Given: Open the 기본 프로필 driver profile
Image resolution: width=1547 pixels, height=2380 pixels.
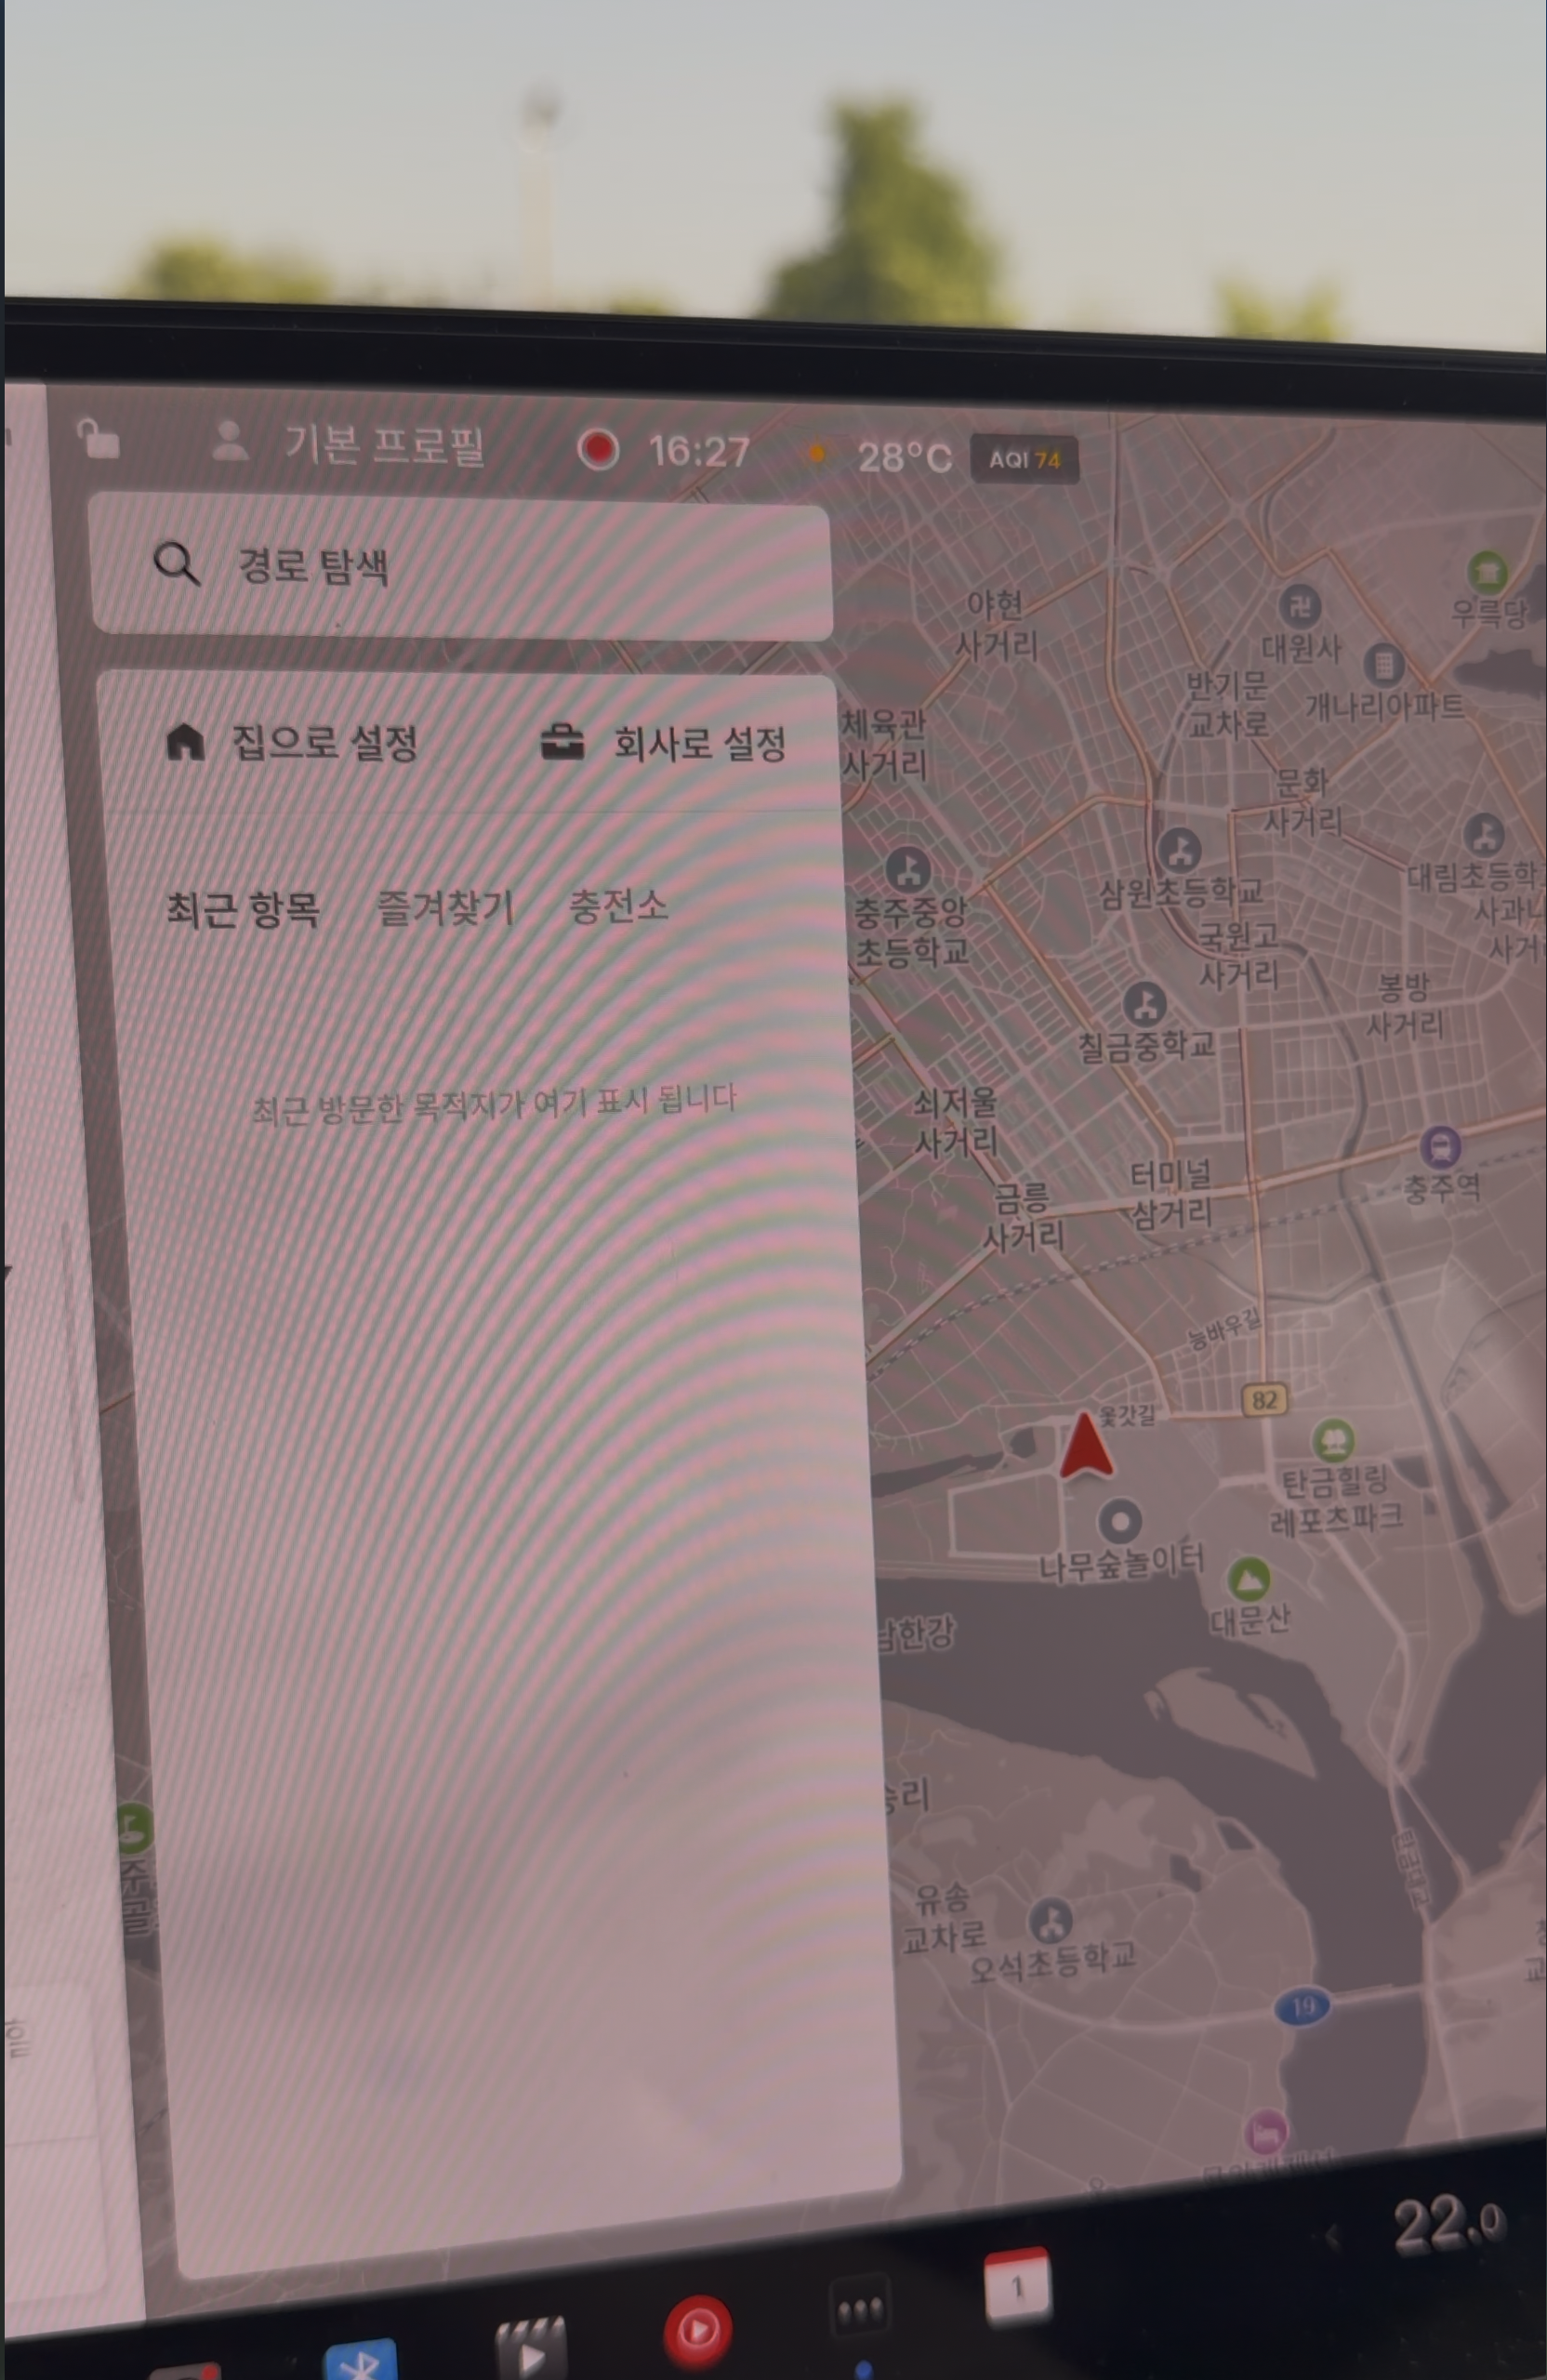Looking at the screenshot, I should 384,445.
